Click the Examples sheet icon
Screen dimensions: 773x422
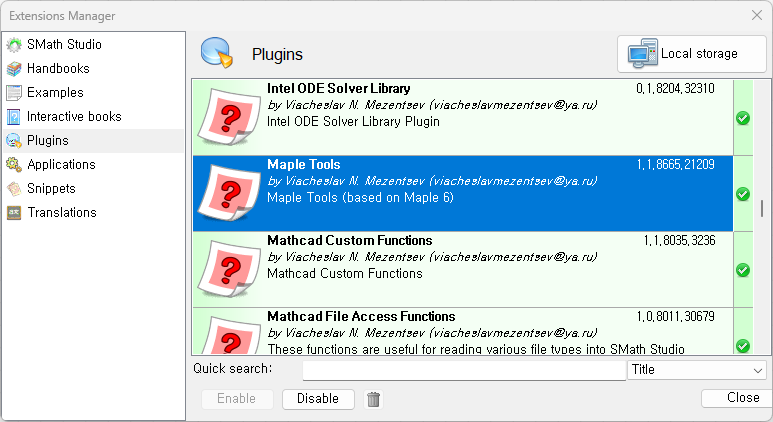(x=14, y=93)
